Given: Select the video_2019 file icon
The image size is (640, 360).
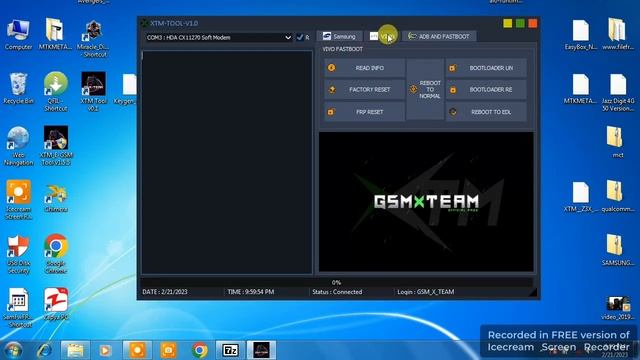Looking at the screenshot, I should click(x=618, y=308).
